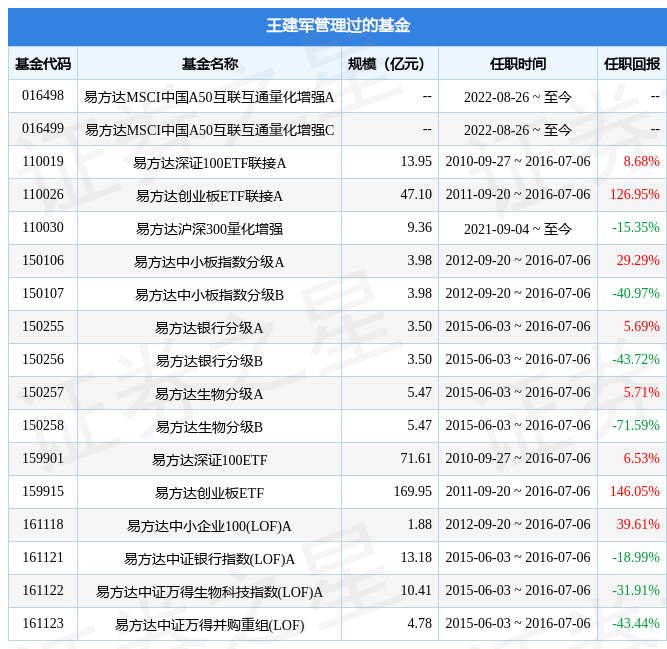
Task: Click the scale value 169.95
Action: [x=413, y=491]
